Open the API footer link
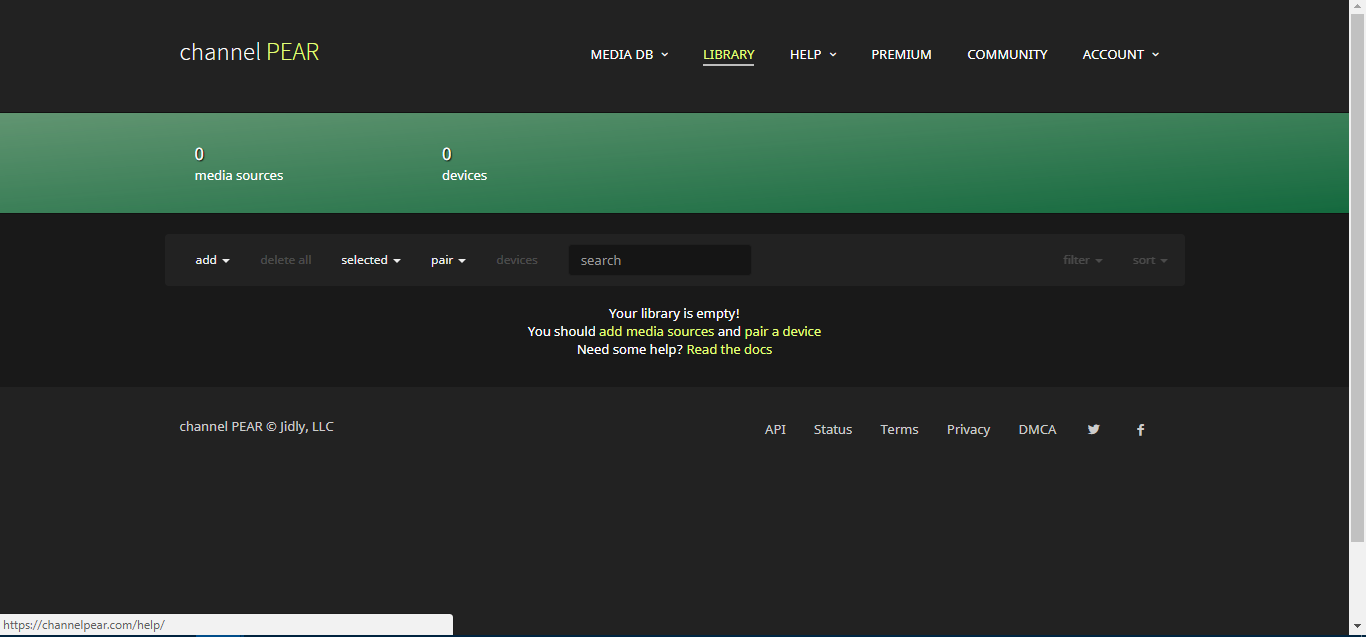The width and height of the screenshot is (1366, 637). click(775, 430)
